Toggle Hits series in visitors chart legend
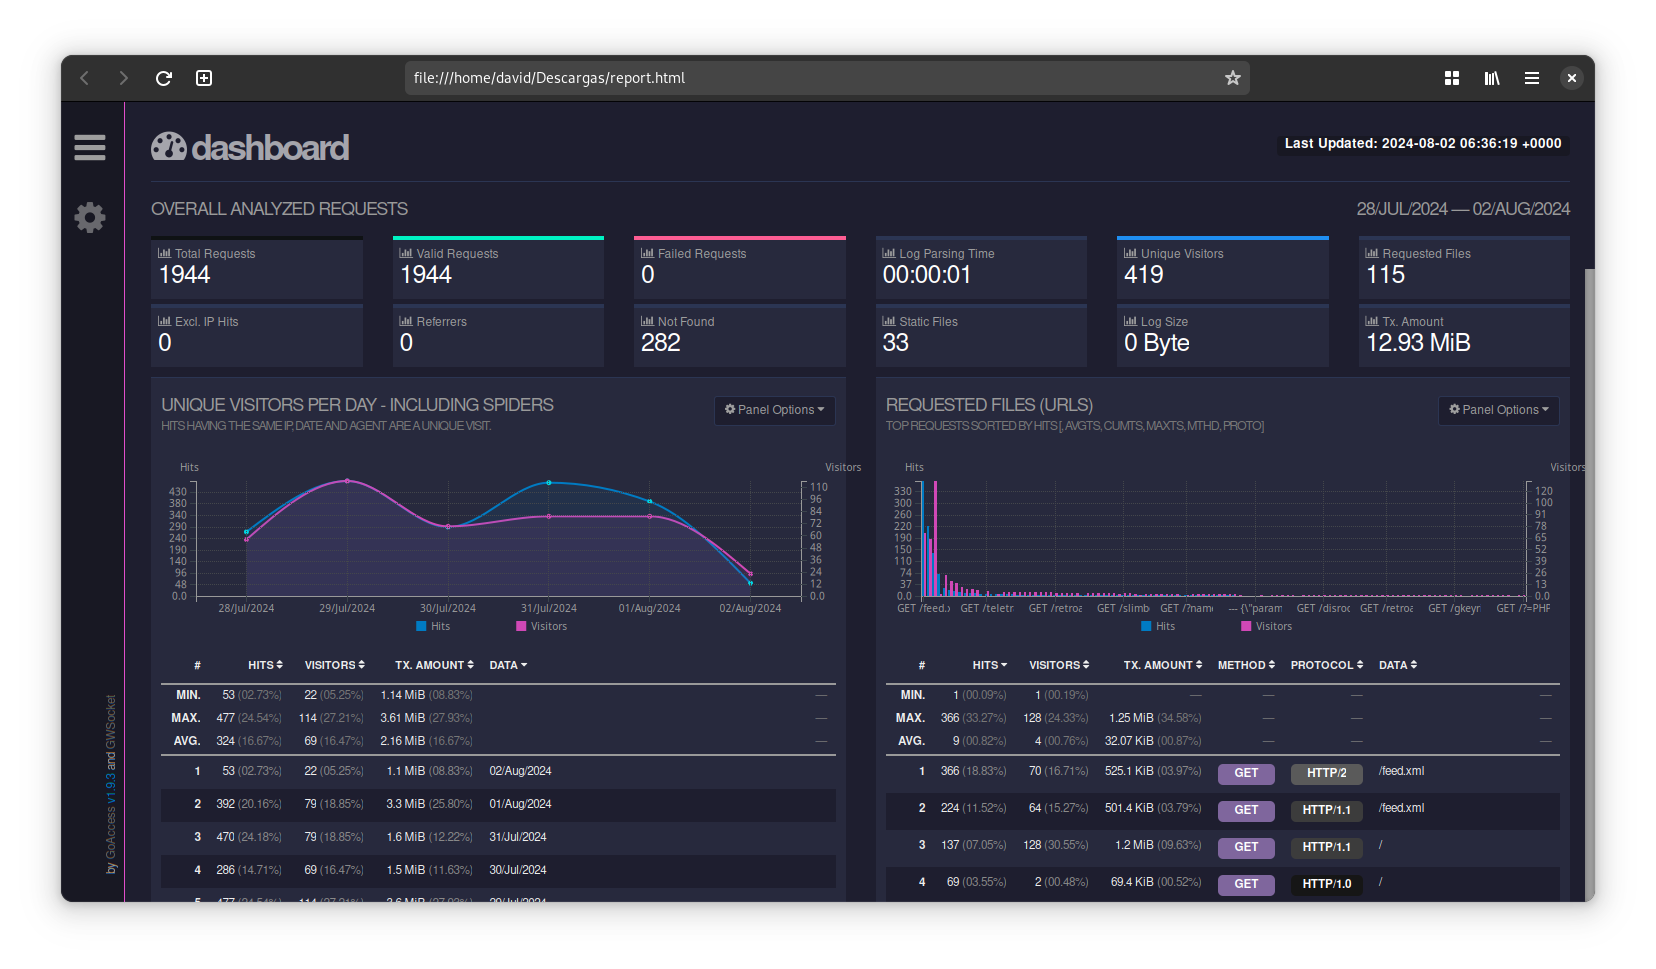Image resolution: width=1656 pixels, height=969 pixels. (x=433, y=626)
